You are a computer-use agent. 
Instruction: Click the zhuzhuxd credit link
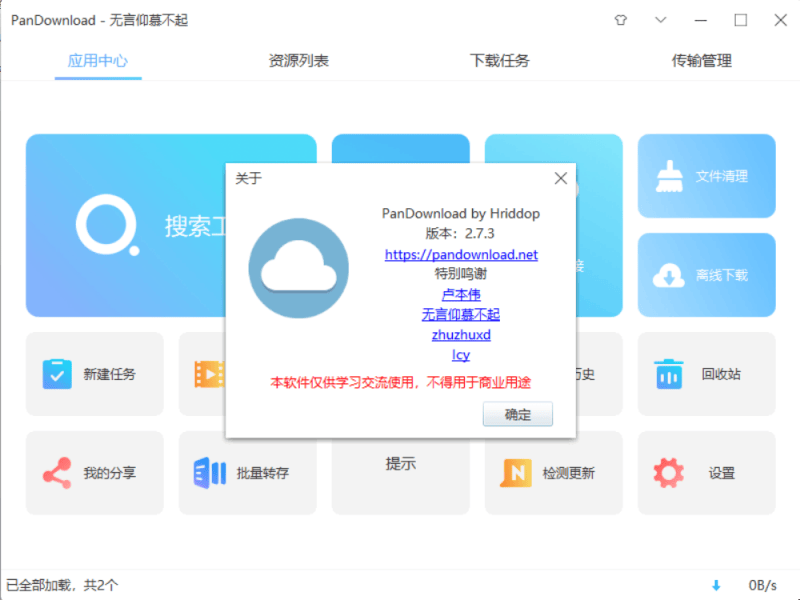coord(461,334)
